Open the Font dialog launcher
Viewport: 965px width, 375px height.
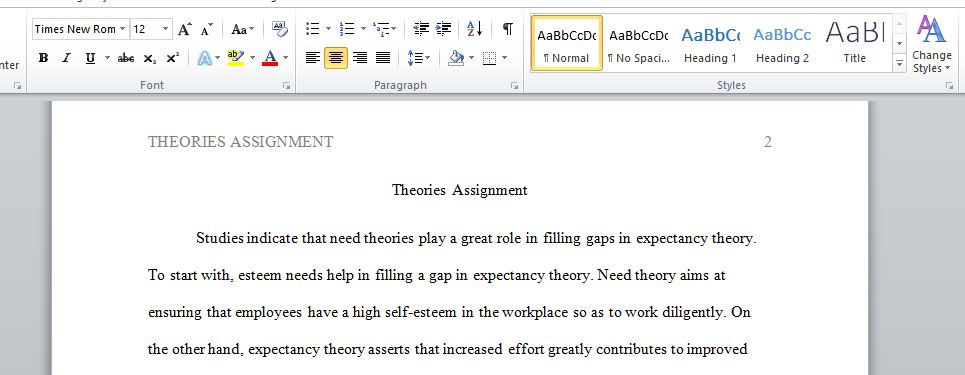click(287, 86)
